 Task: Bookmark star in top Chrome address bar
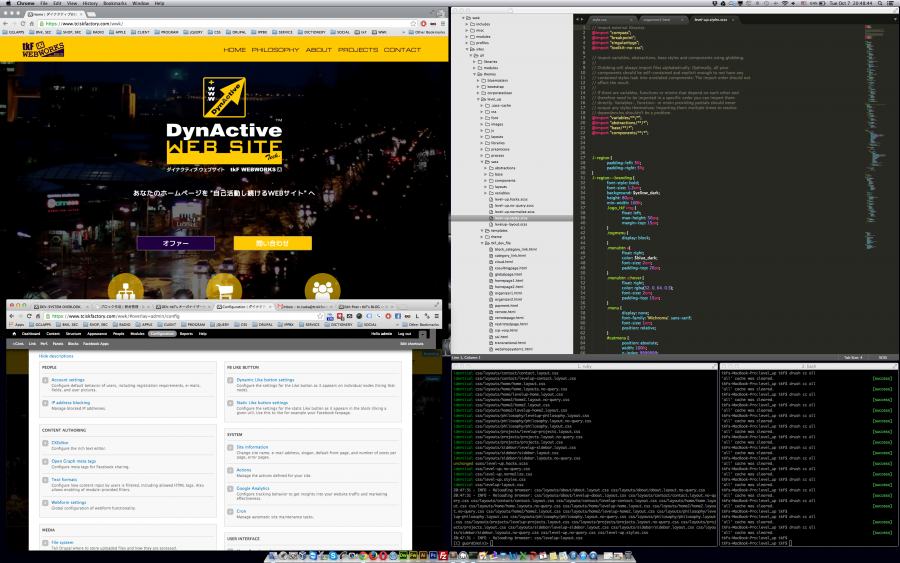[413, 24]
